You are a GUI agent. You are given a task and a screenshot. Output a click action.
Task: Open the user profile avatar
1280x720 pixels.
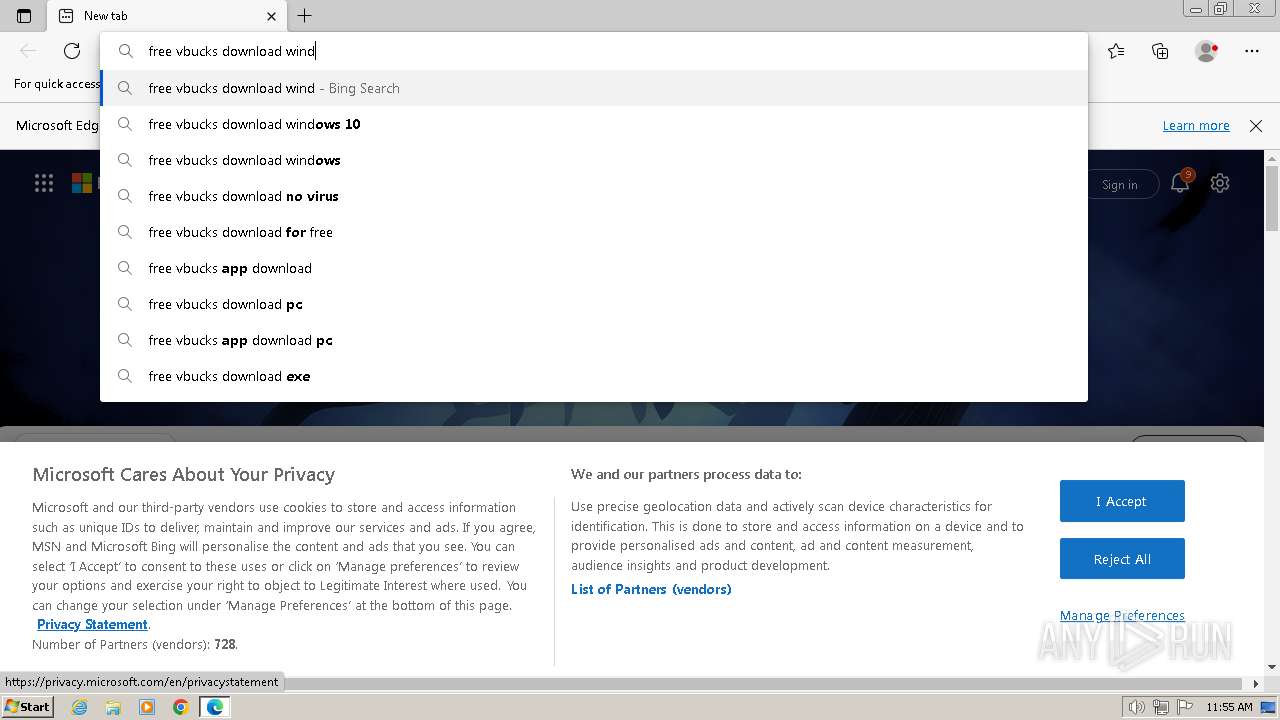click(1207, 51)
